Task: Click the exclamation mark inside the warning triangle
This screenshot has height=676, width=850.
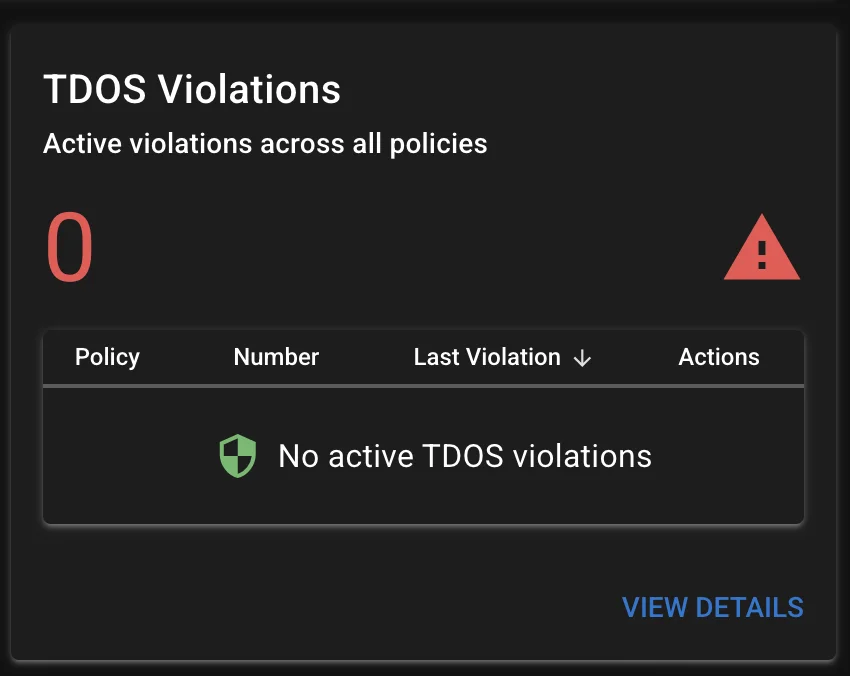Action: click(x=762, y=255)
